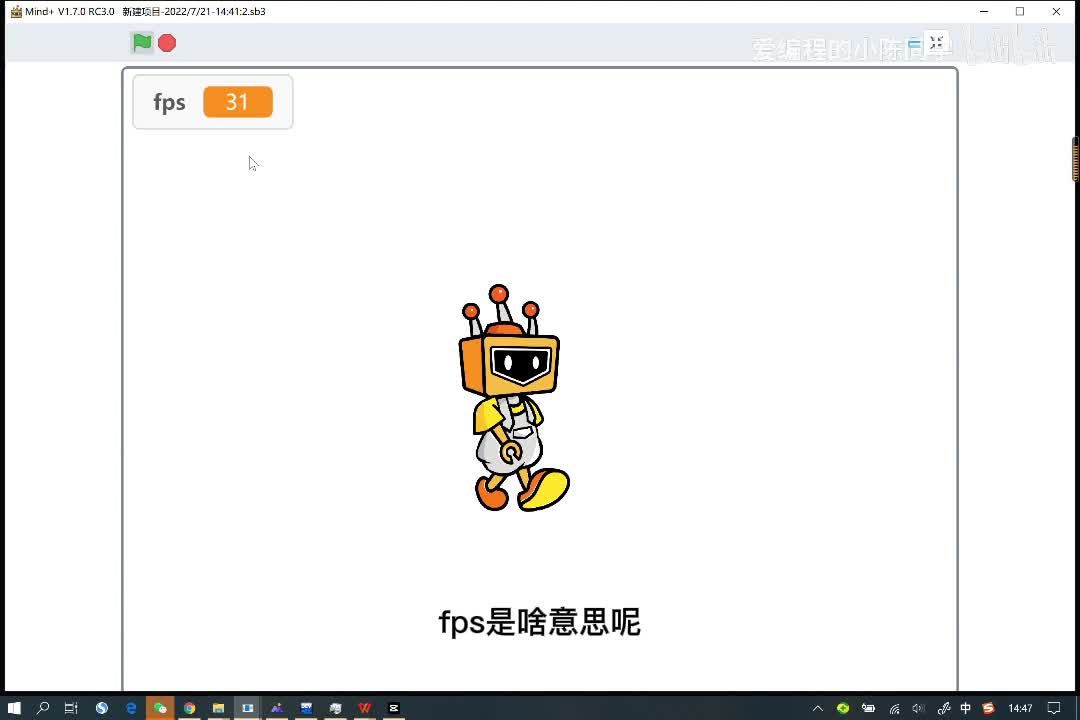Open the Windows notification center
Screen dimensions: 1080x720
pos(1054,708)
